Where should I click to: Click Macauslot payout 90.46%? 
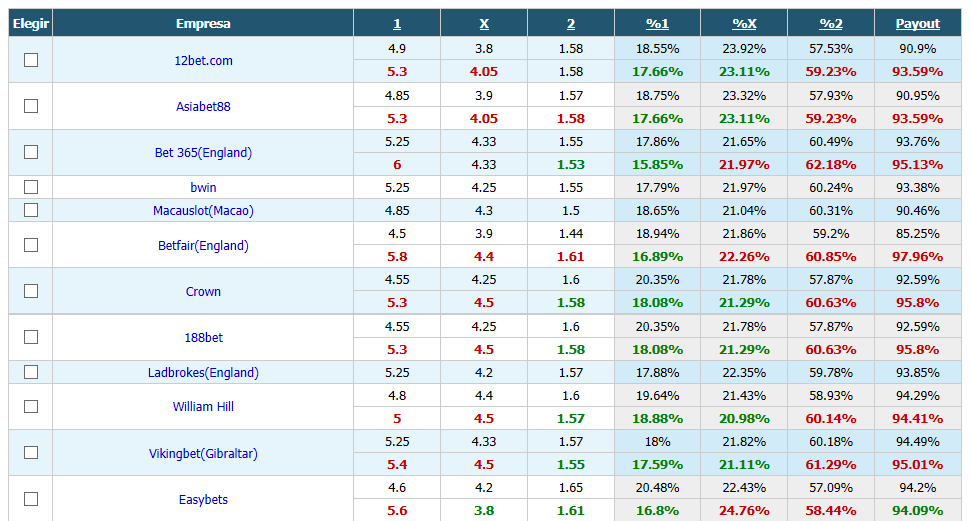click(x=918, y=211)
